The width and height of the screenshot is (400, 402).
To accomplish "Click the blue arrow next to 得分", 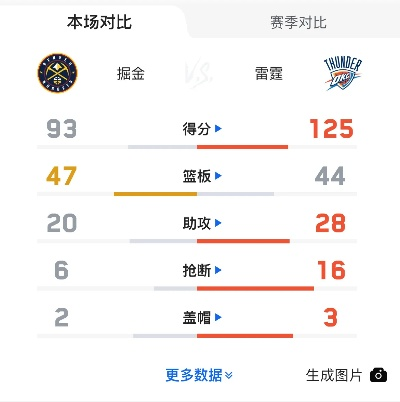I will click(x=218, y=128).
